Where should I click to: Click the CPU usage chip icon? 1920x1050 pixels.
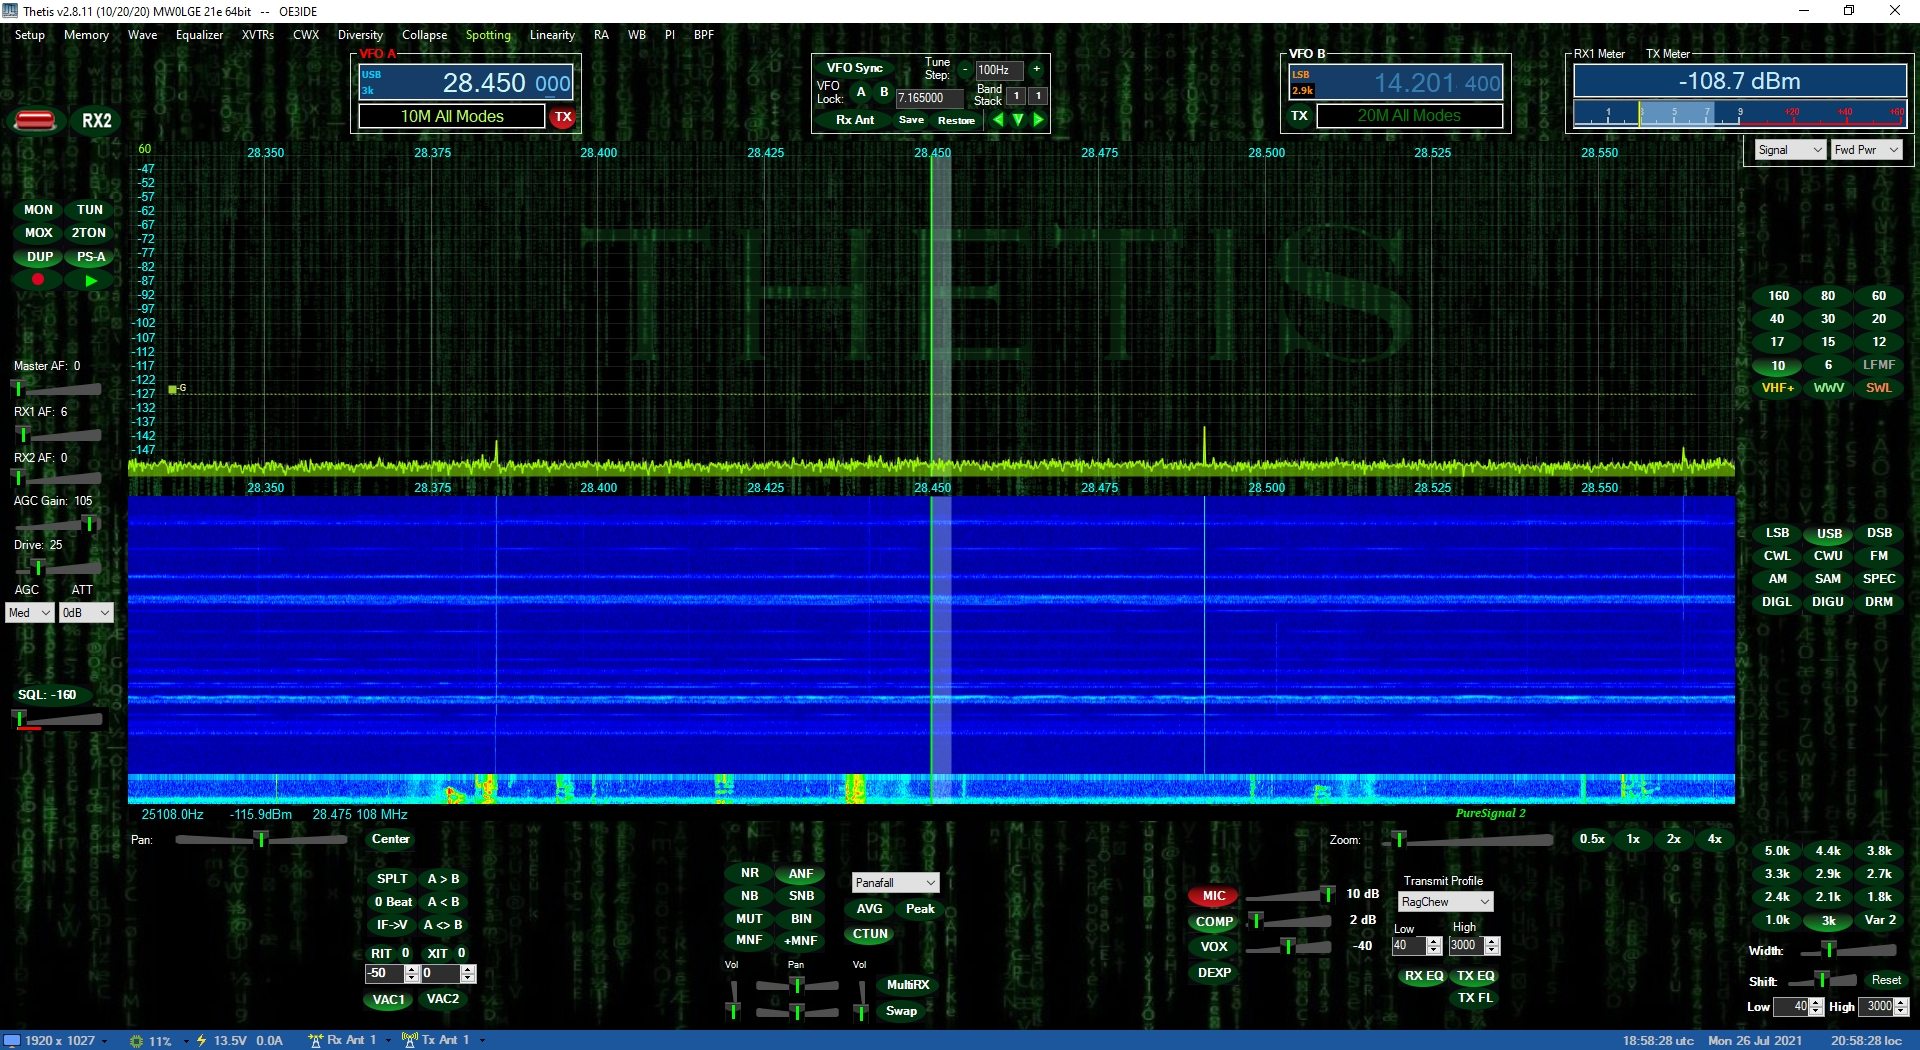point(137,1041)
